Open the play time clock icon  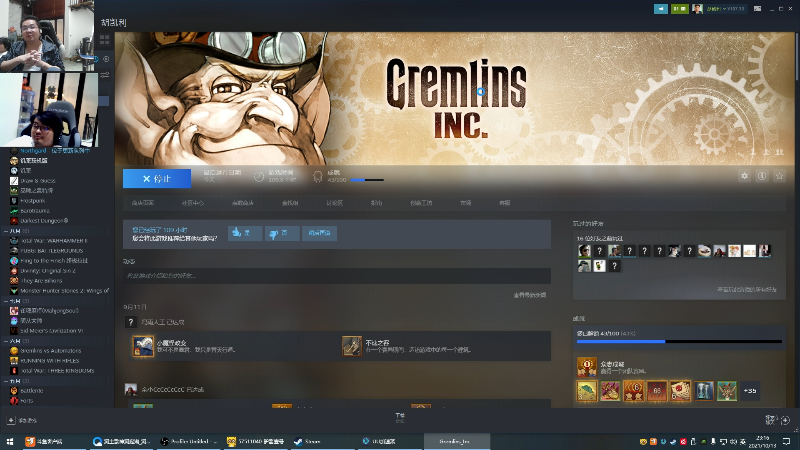coord(259,177)
